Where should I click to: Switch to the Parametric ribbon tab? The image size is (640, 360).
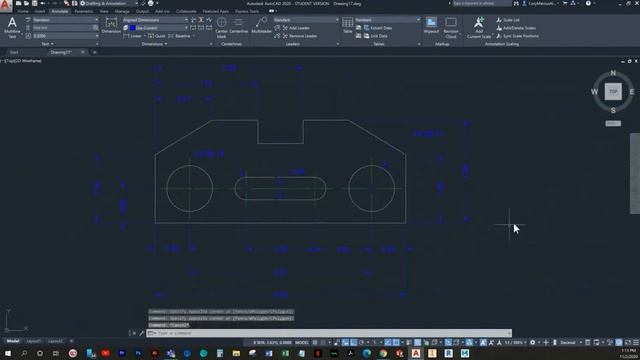tap(84, 11)
